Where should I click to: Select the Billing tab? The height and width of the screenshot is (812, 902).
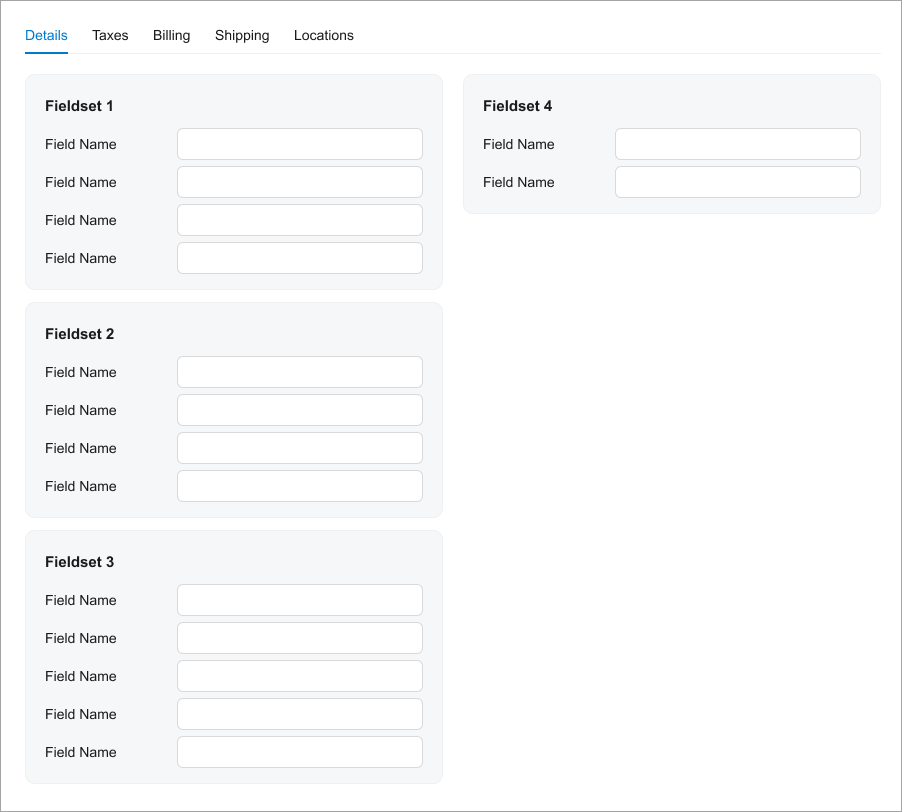(171, 35)
